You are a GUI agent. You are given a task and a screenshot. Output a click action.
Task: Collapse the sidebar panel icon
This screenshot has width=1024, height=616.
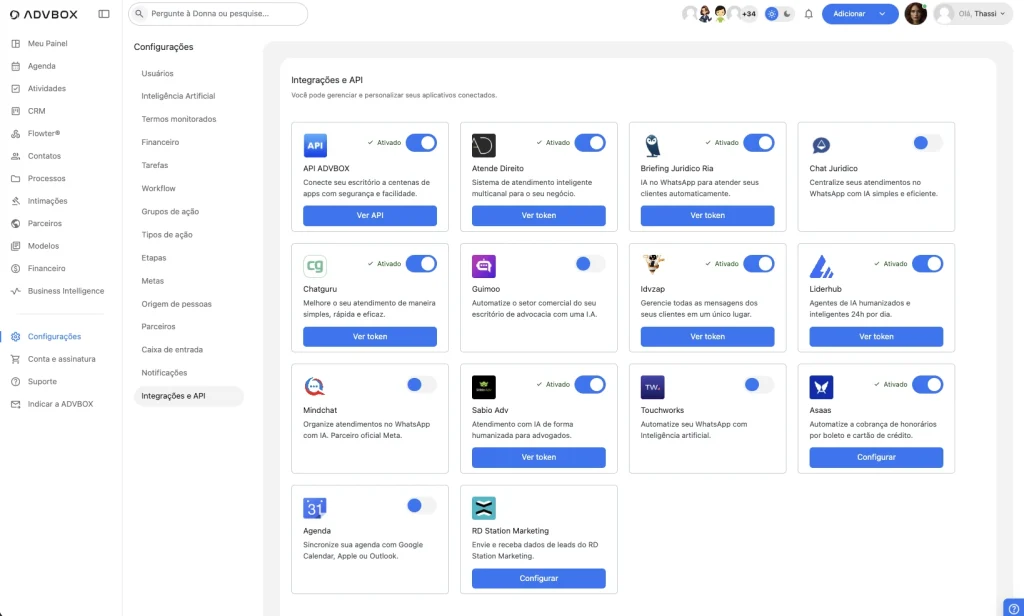click(104, 14)
